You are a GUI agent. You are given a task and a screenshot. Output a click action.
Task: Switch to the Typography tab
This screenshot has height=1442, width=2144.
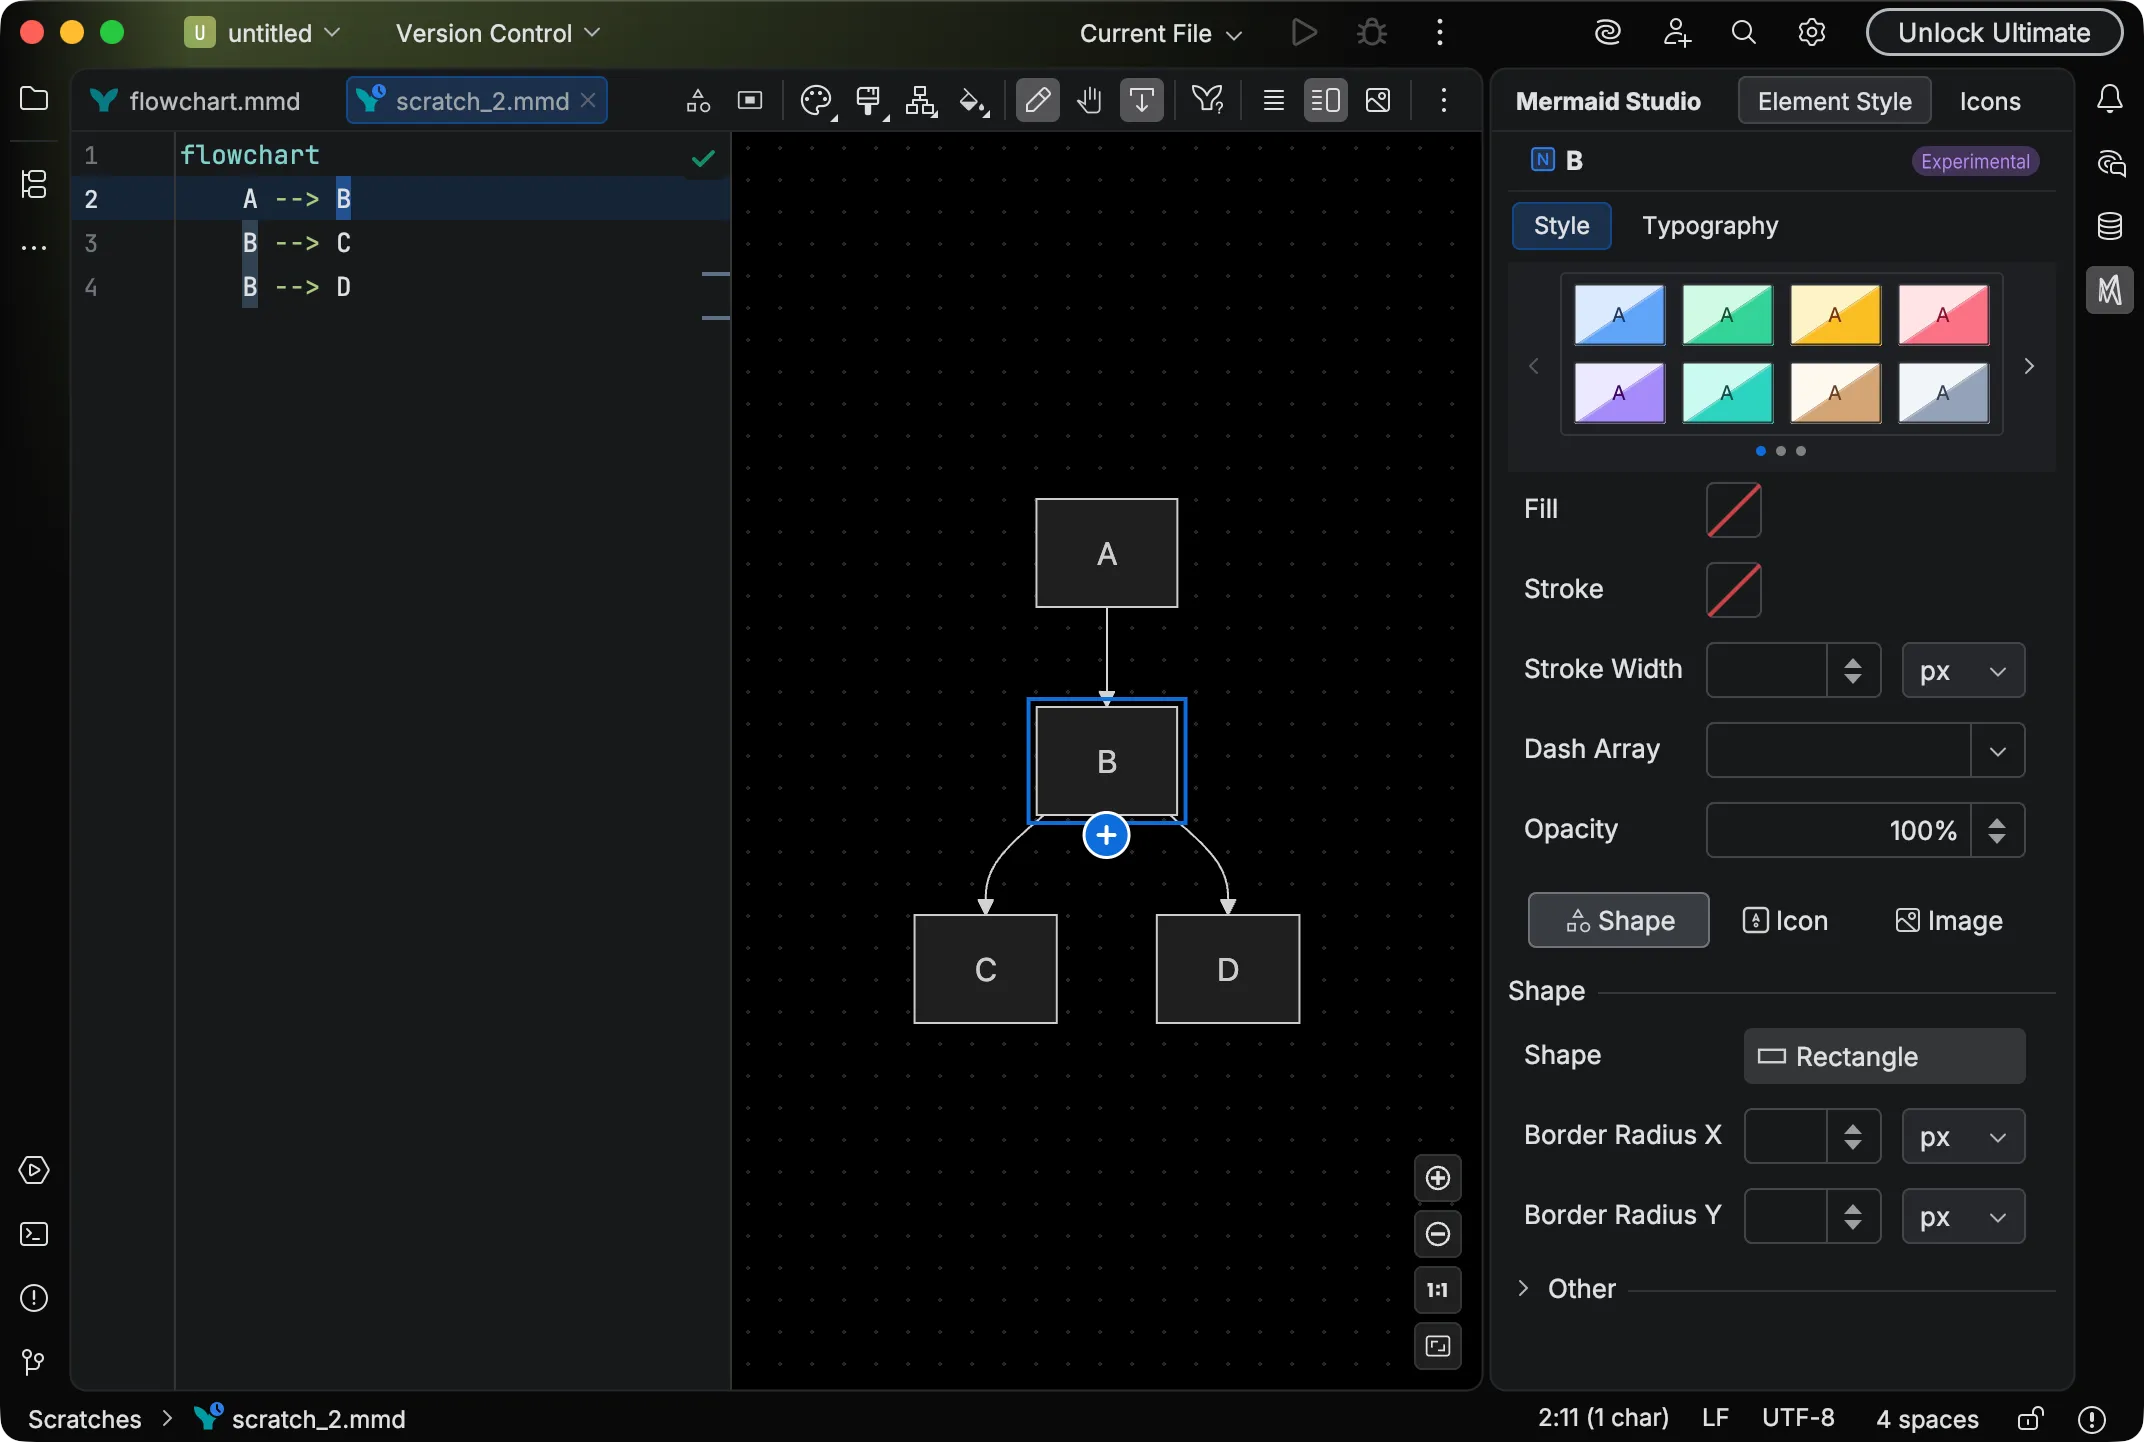[1708, 225]
